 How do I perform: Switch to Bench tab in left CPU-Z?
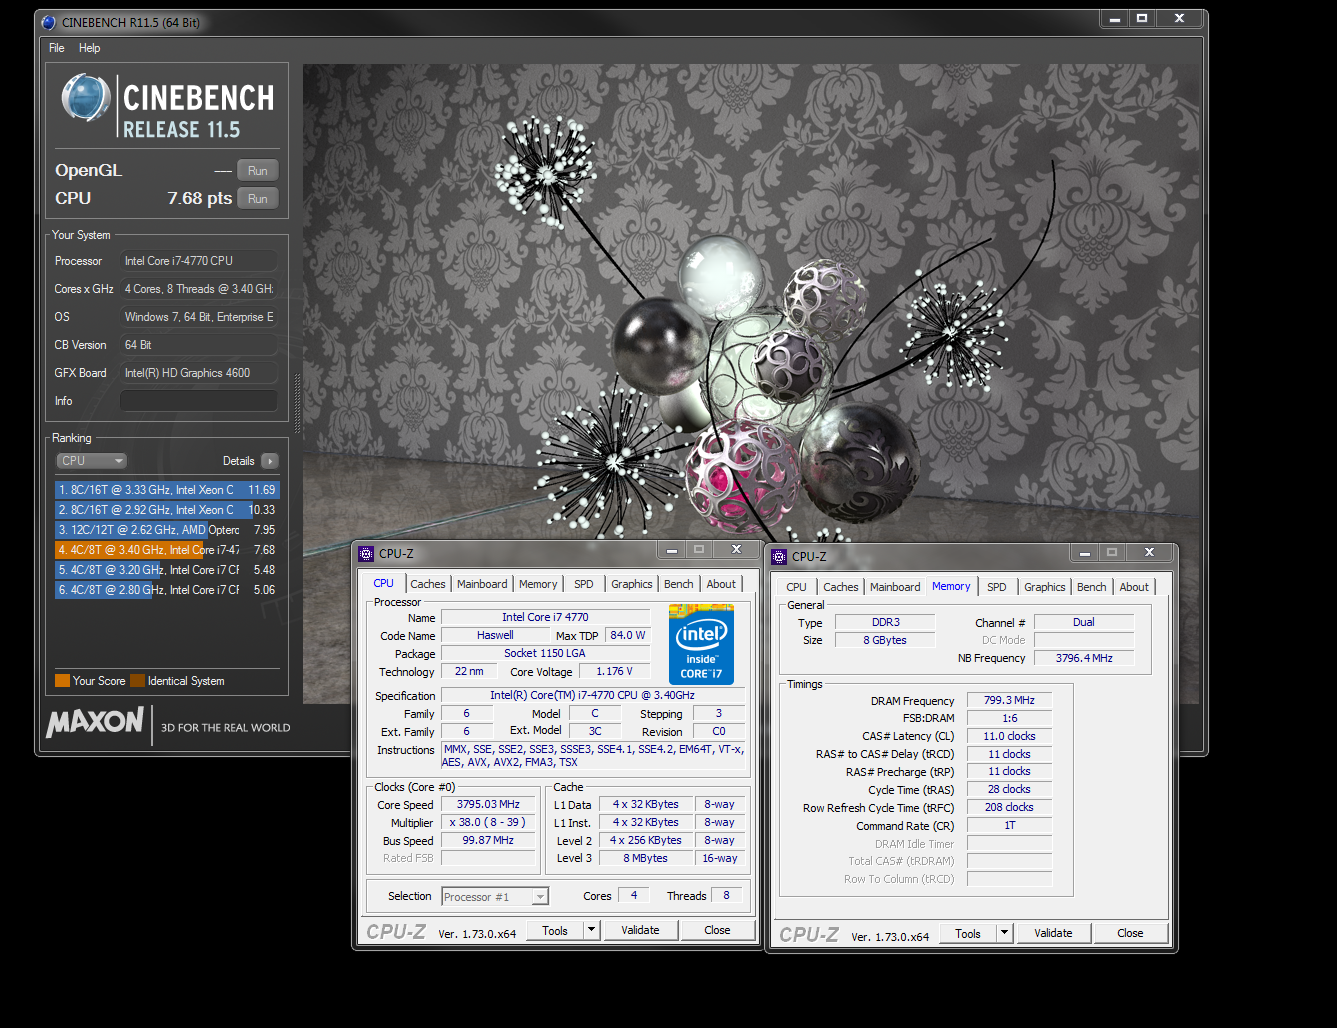(x=678, y=584)
